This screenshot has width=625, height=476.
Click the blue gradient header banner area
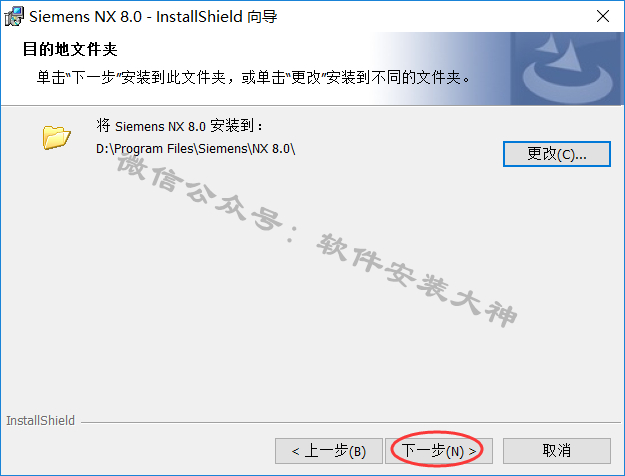pos(312,69)
